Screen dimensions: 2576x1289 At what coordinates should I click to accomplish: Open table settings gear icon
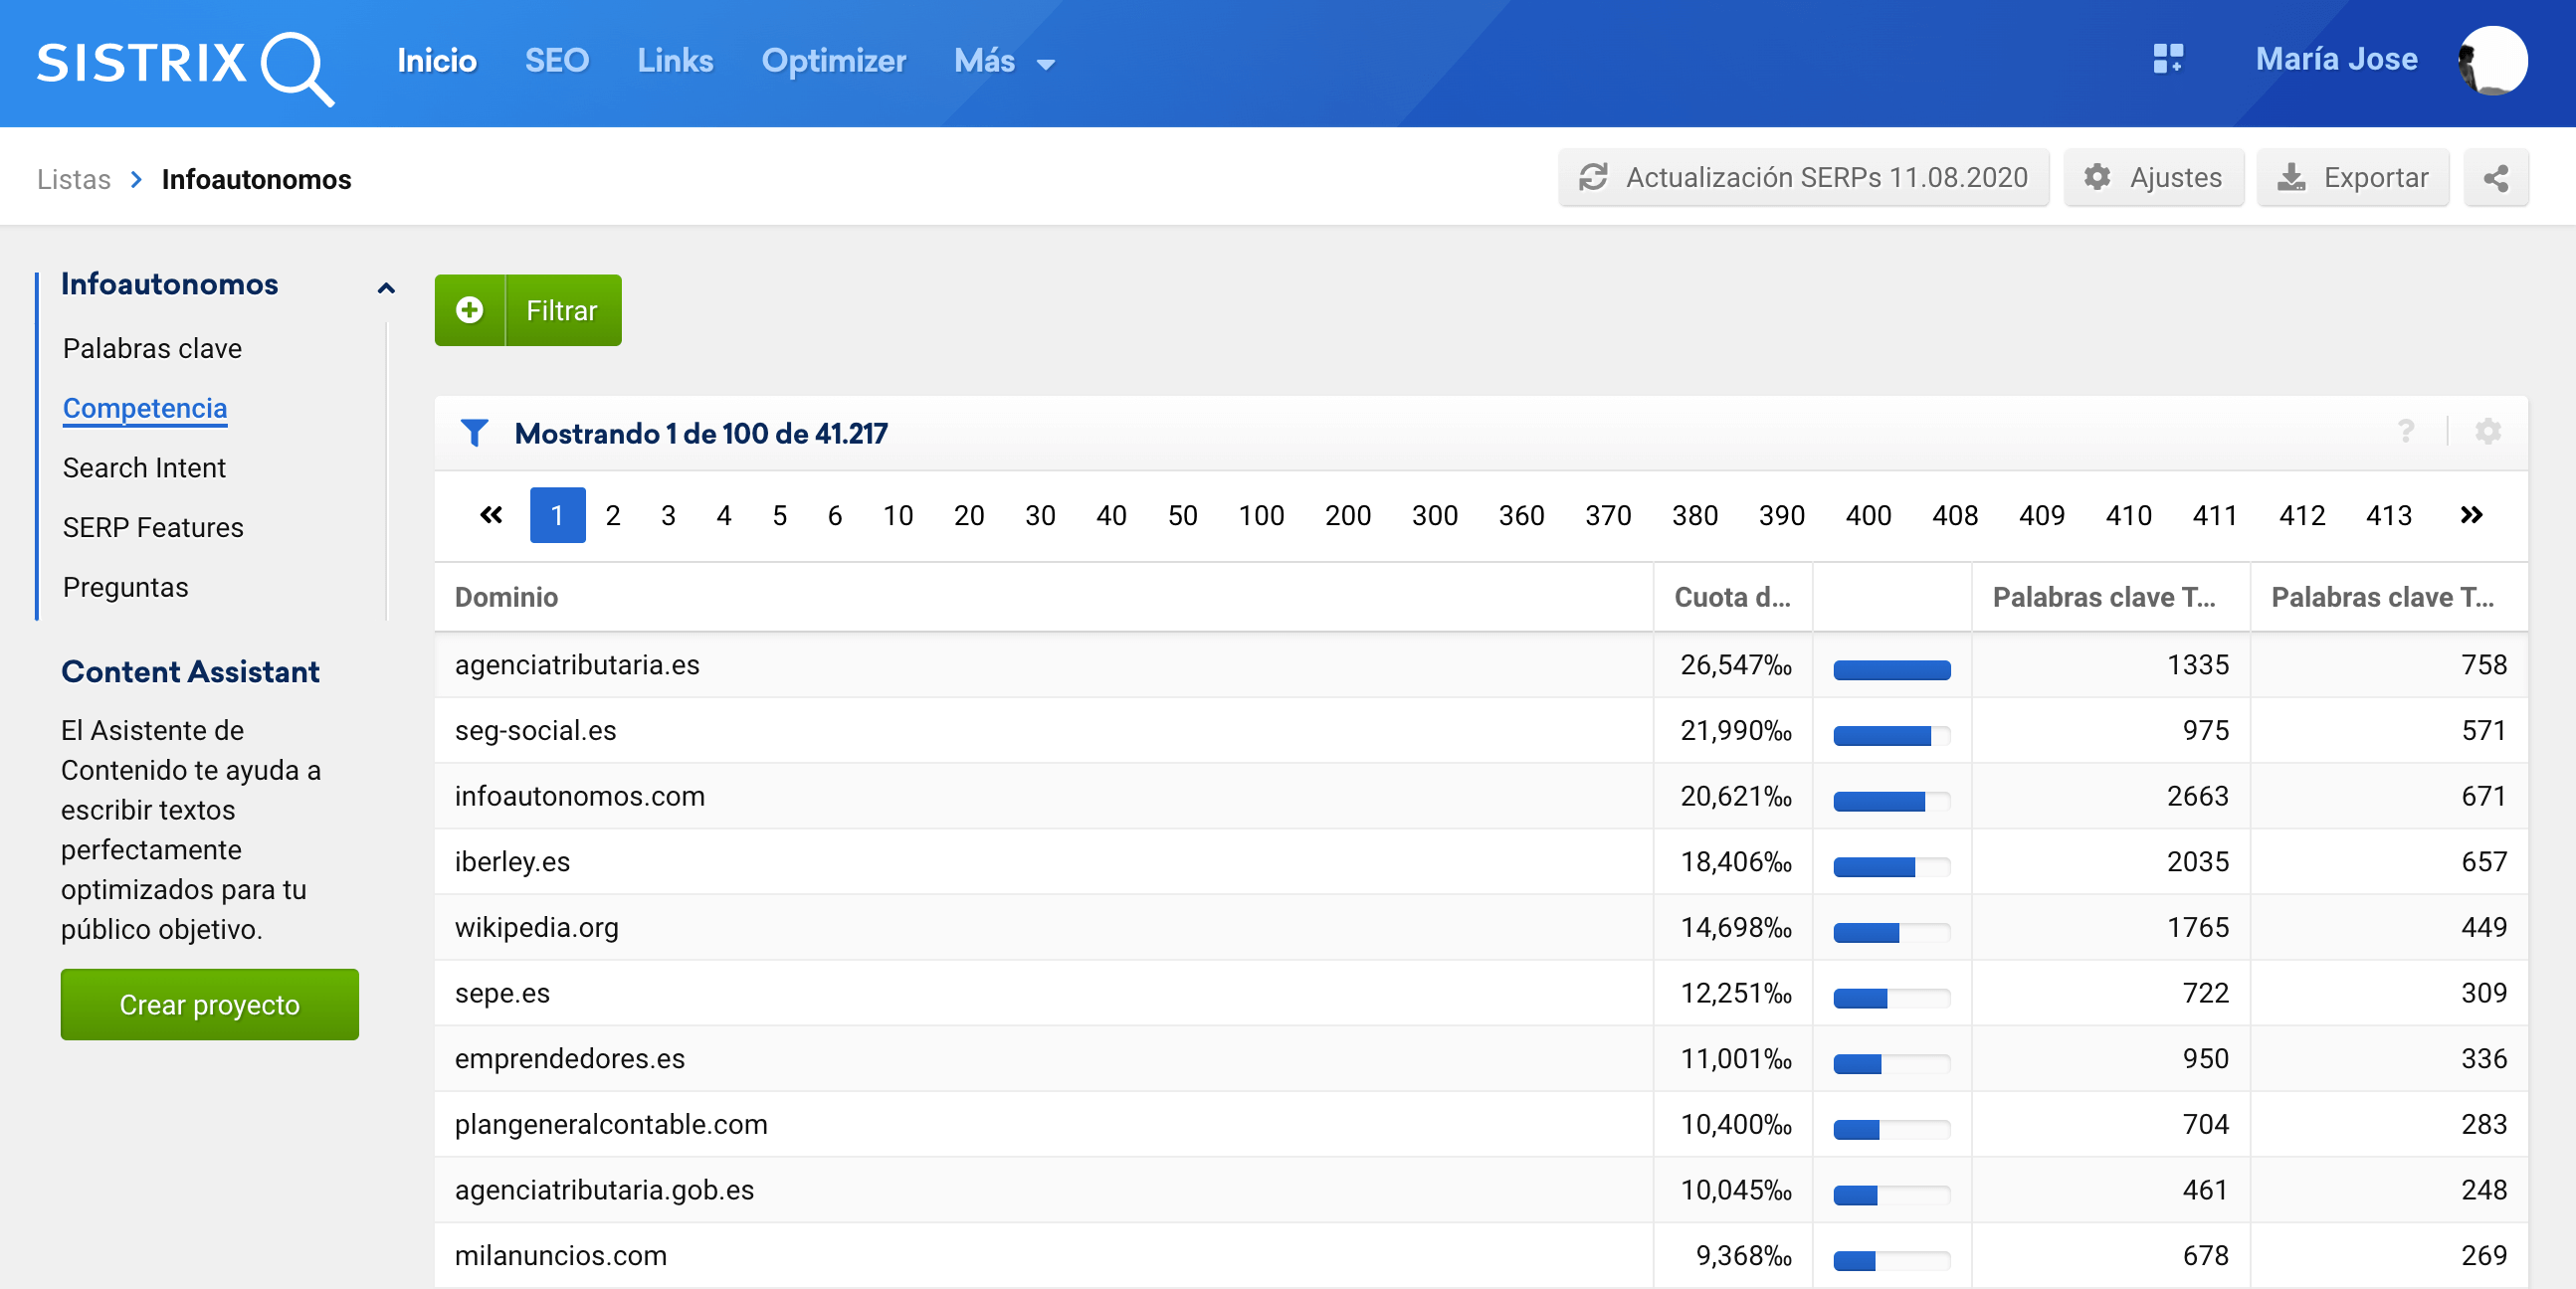click(2487, 432)
